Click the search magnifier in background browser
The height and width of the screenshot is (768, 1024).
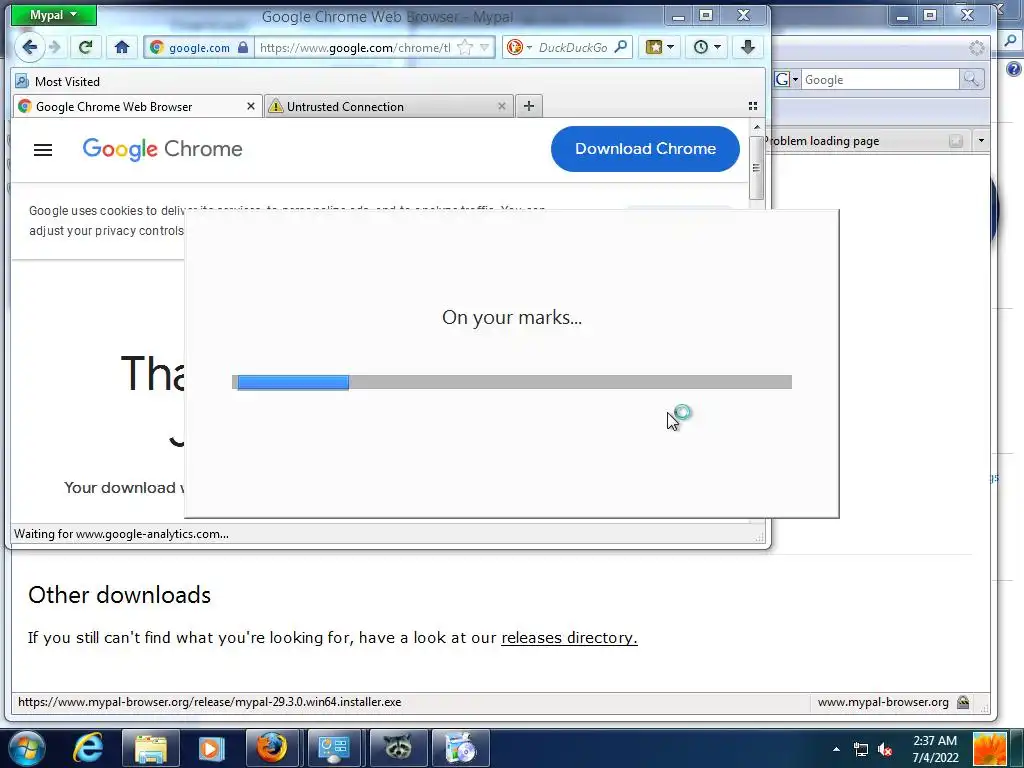point(971,80)
